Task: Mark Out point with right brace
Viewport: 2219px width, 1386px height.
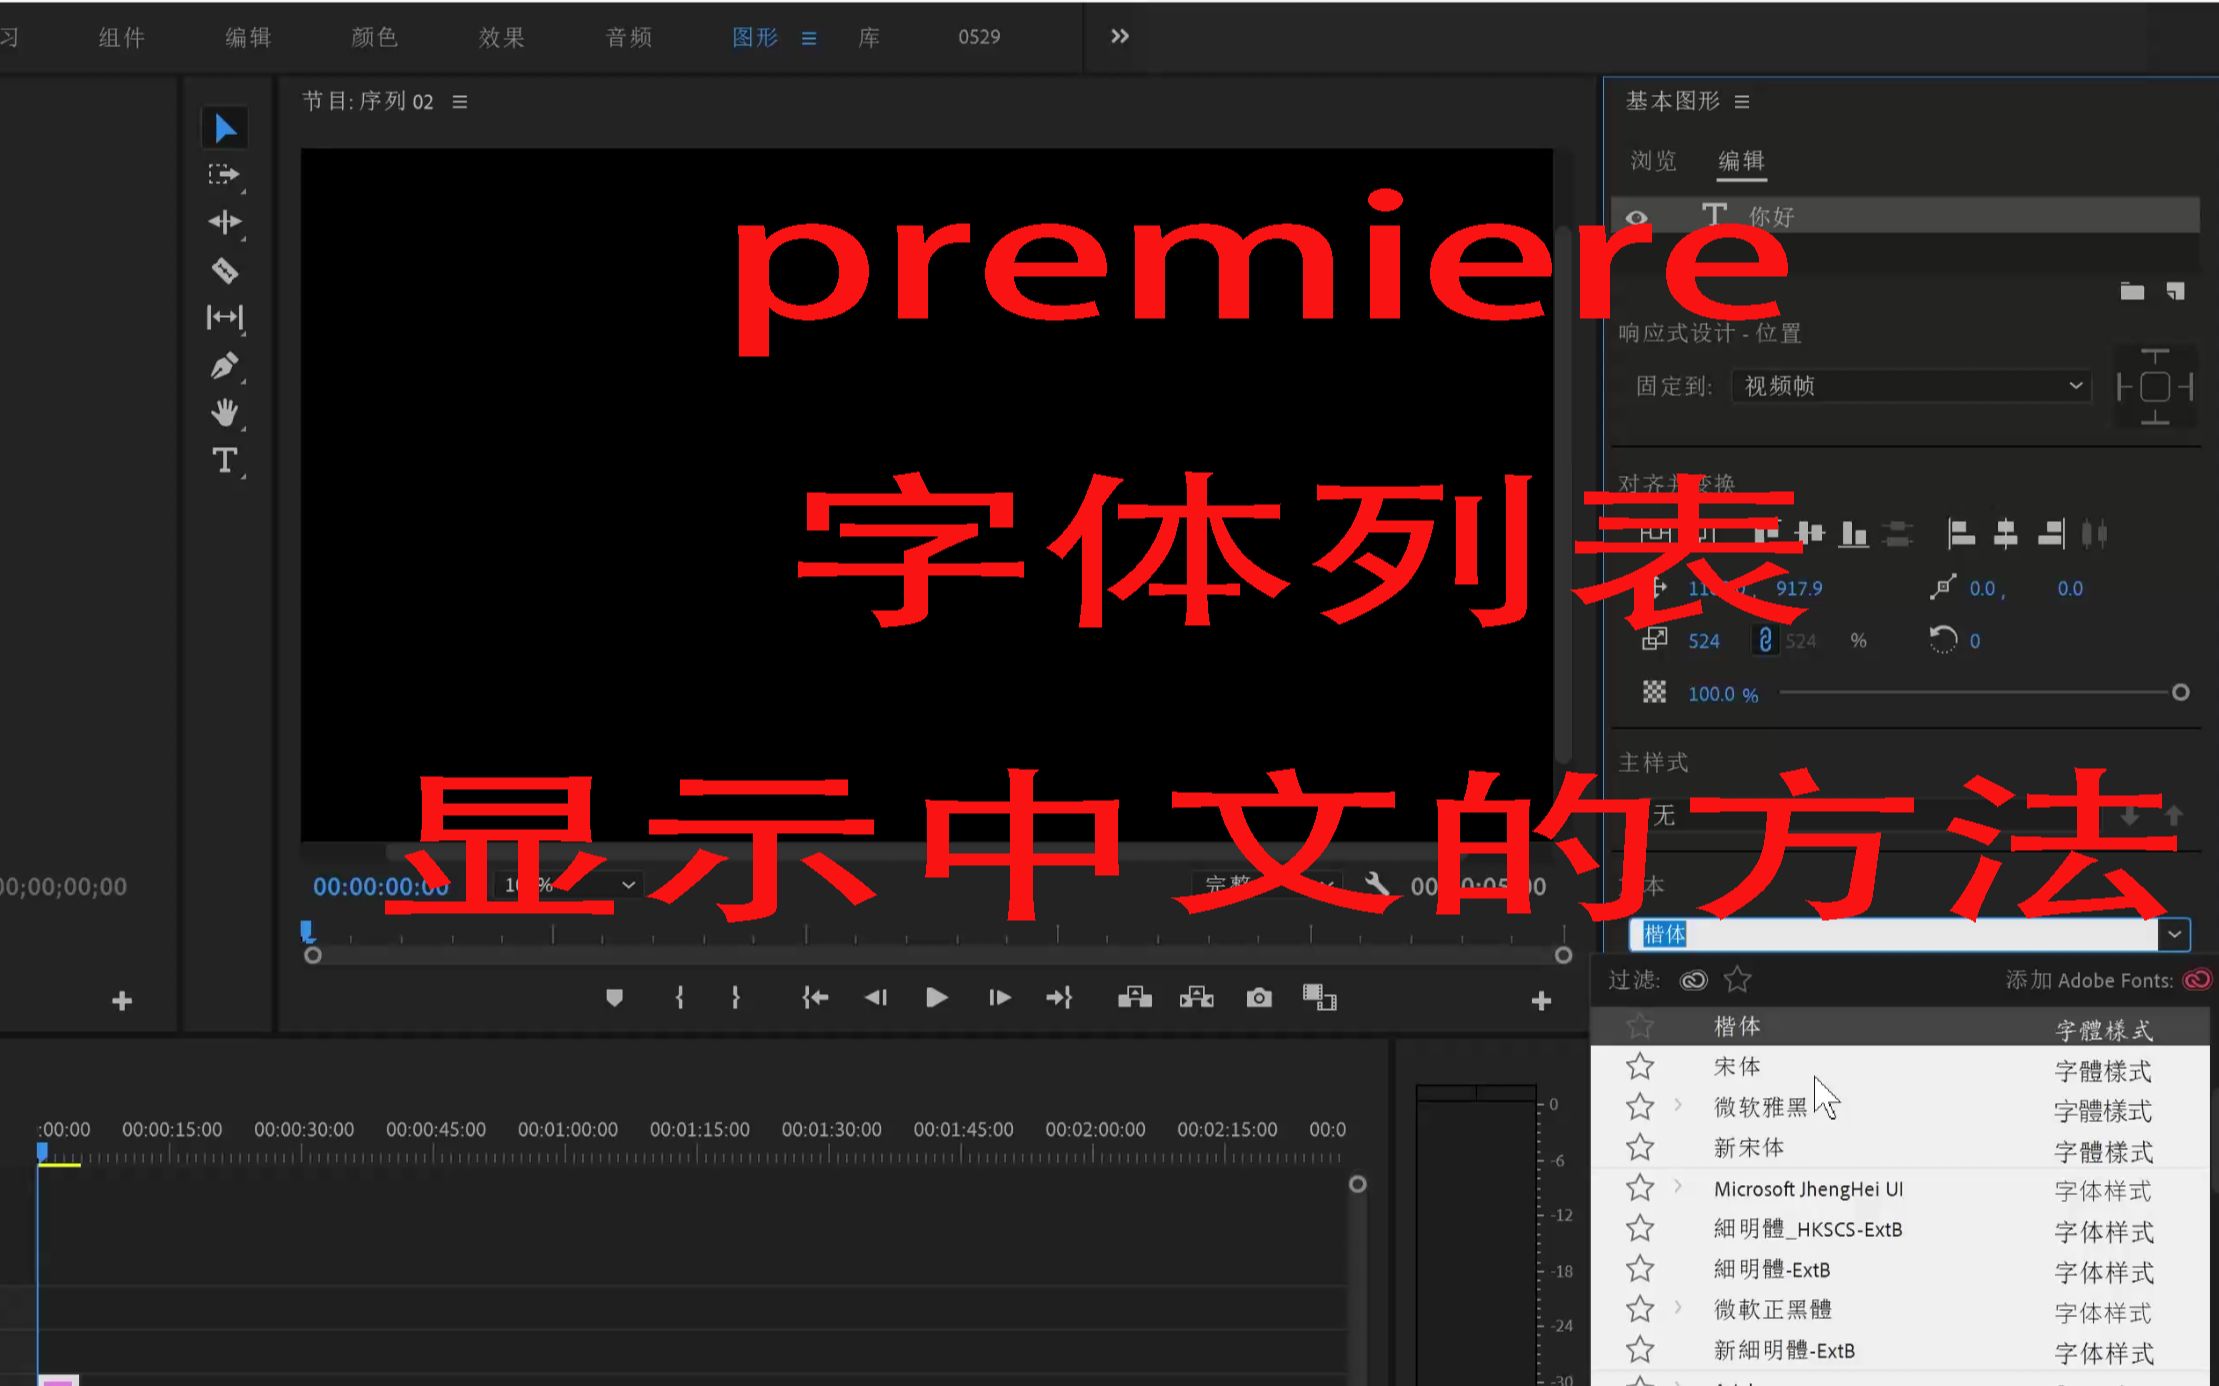Action: tap(735, 997)
